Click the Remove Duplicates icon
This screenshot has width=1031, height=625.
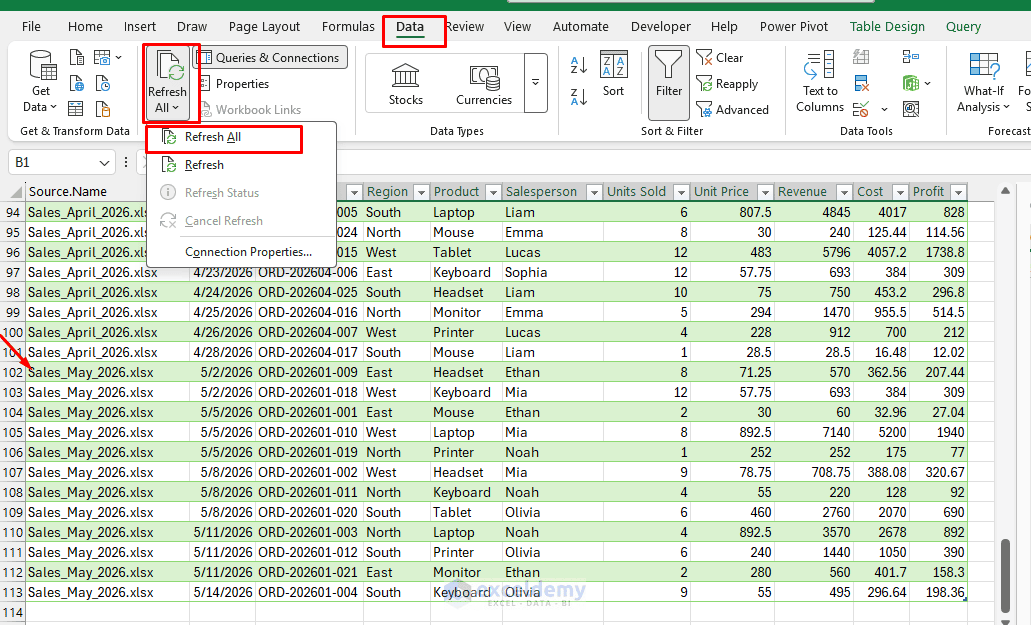[861, 83]
